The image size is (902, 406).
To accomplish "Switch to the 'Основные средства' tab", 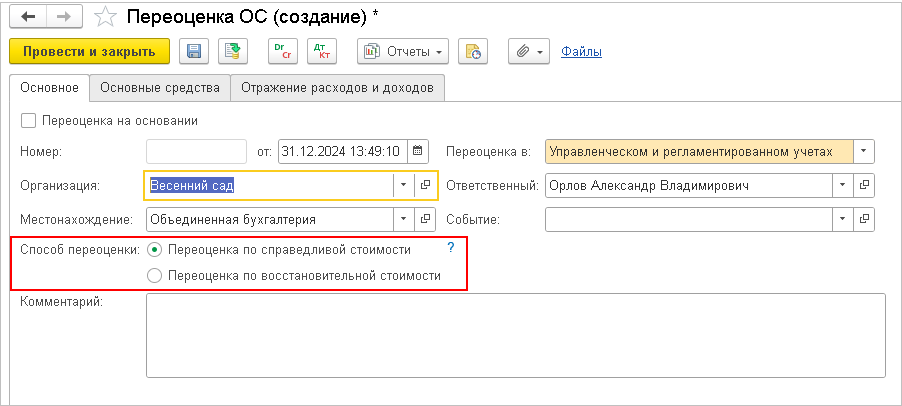I will coord(160,88).
